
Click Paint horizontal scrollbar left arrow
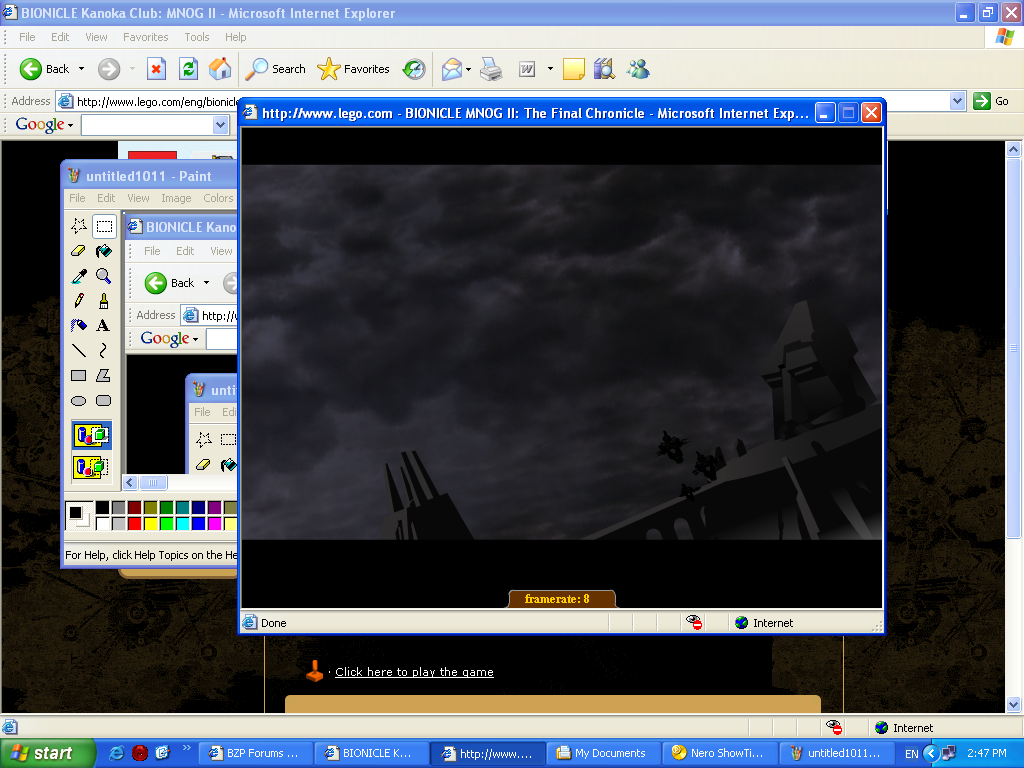click(130, 483)
